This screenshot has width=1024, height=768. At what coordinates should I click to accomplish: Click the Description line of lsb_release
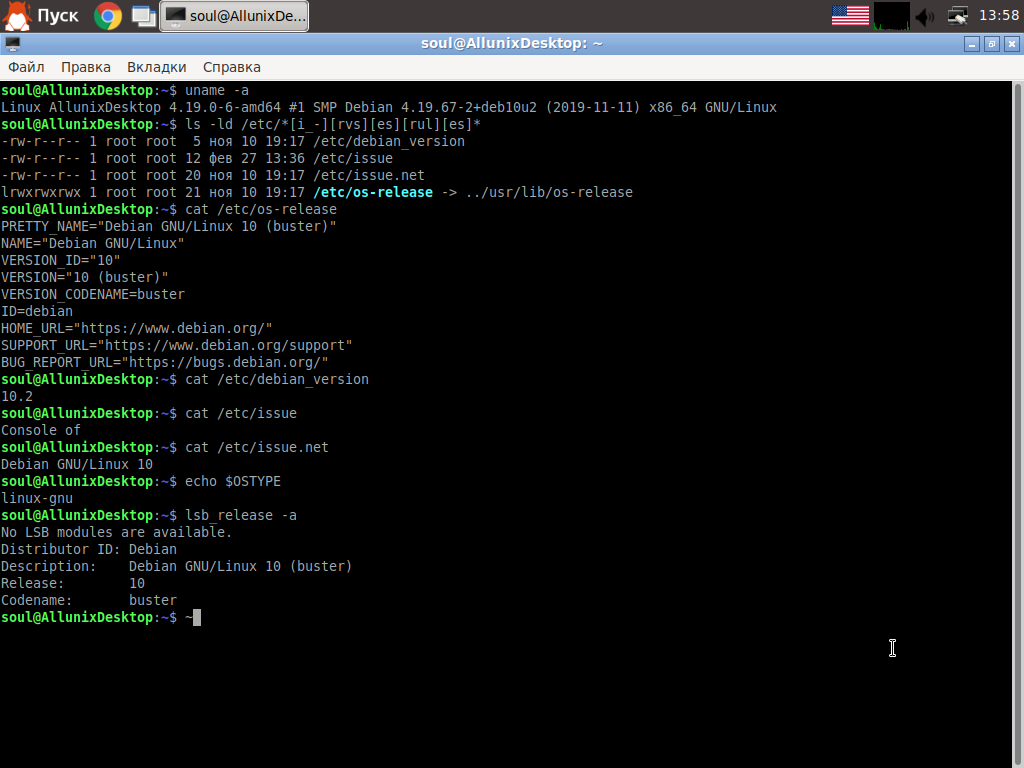click(x=176, y=566)
